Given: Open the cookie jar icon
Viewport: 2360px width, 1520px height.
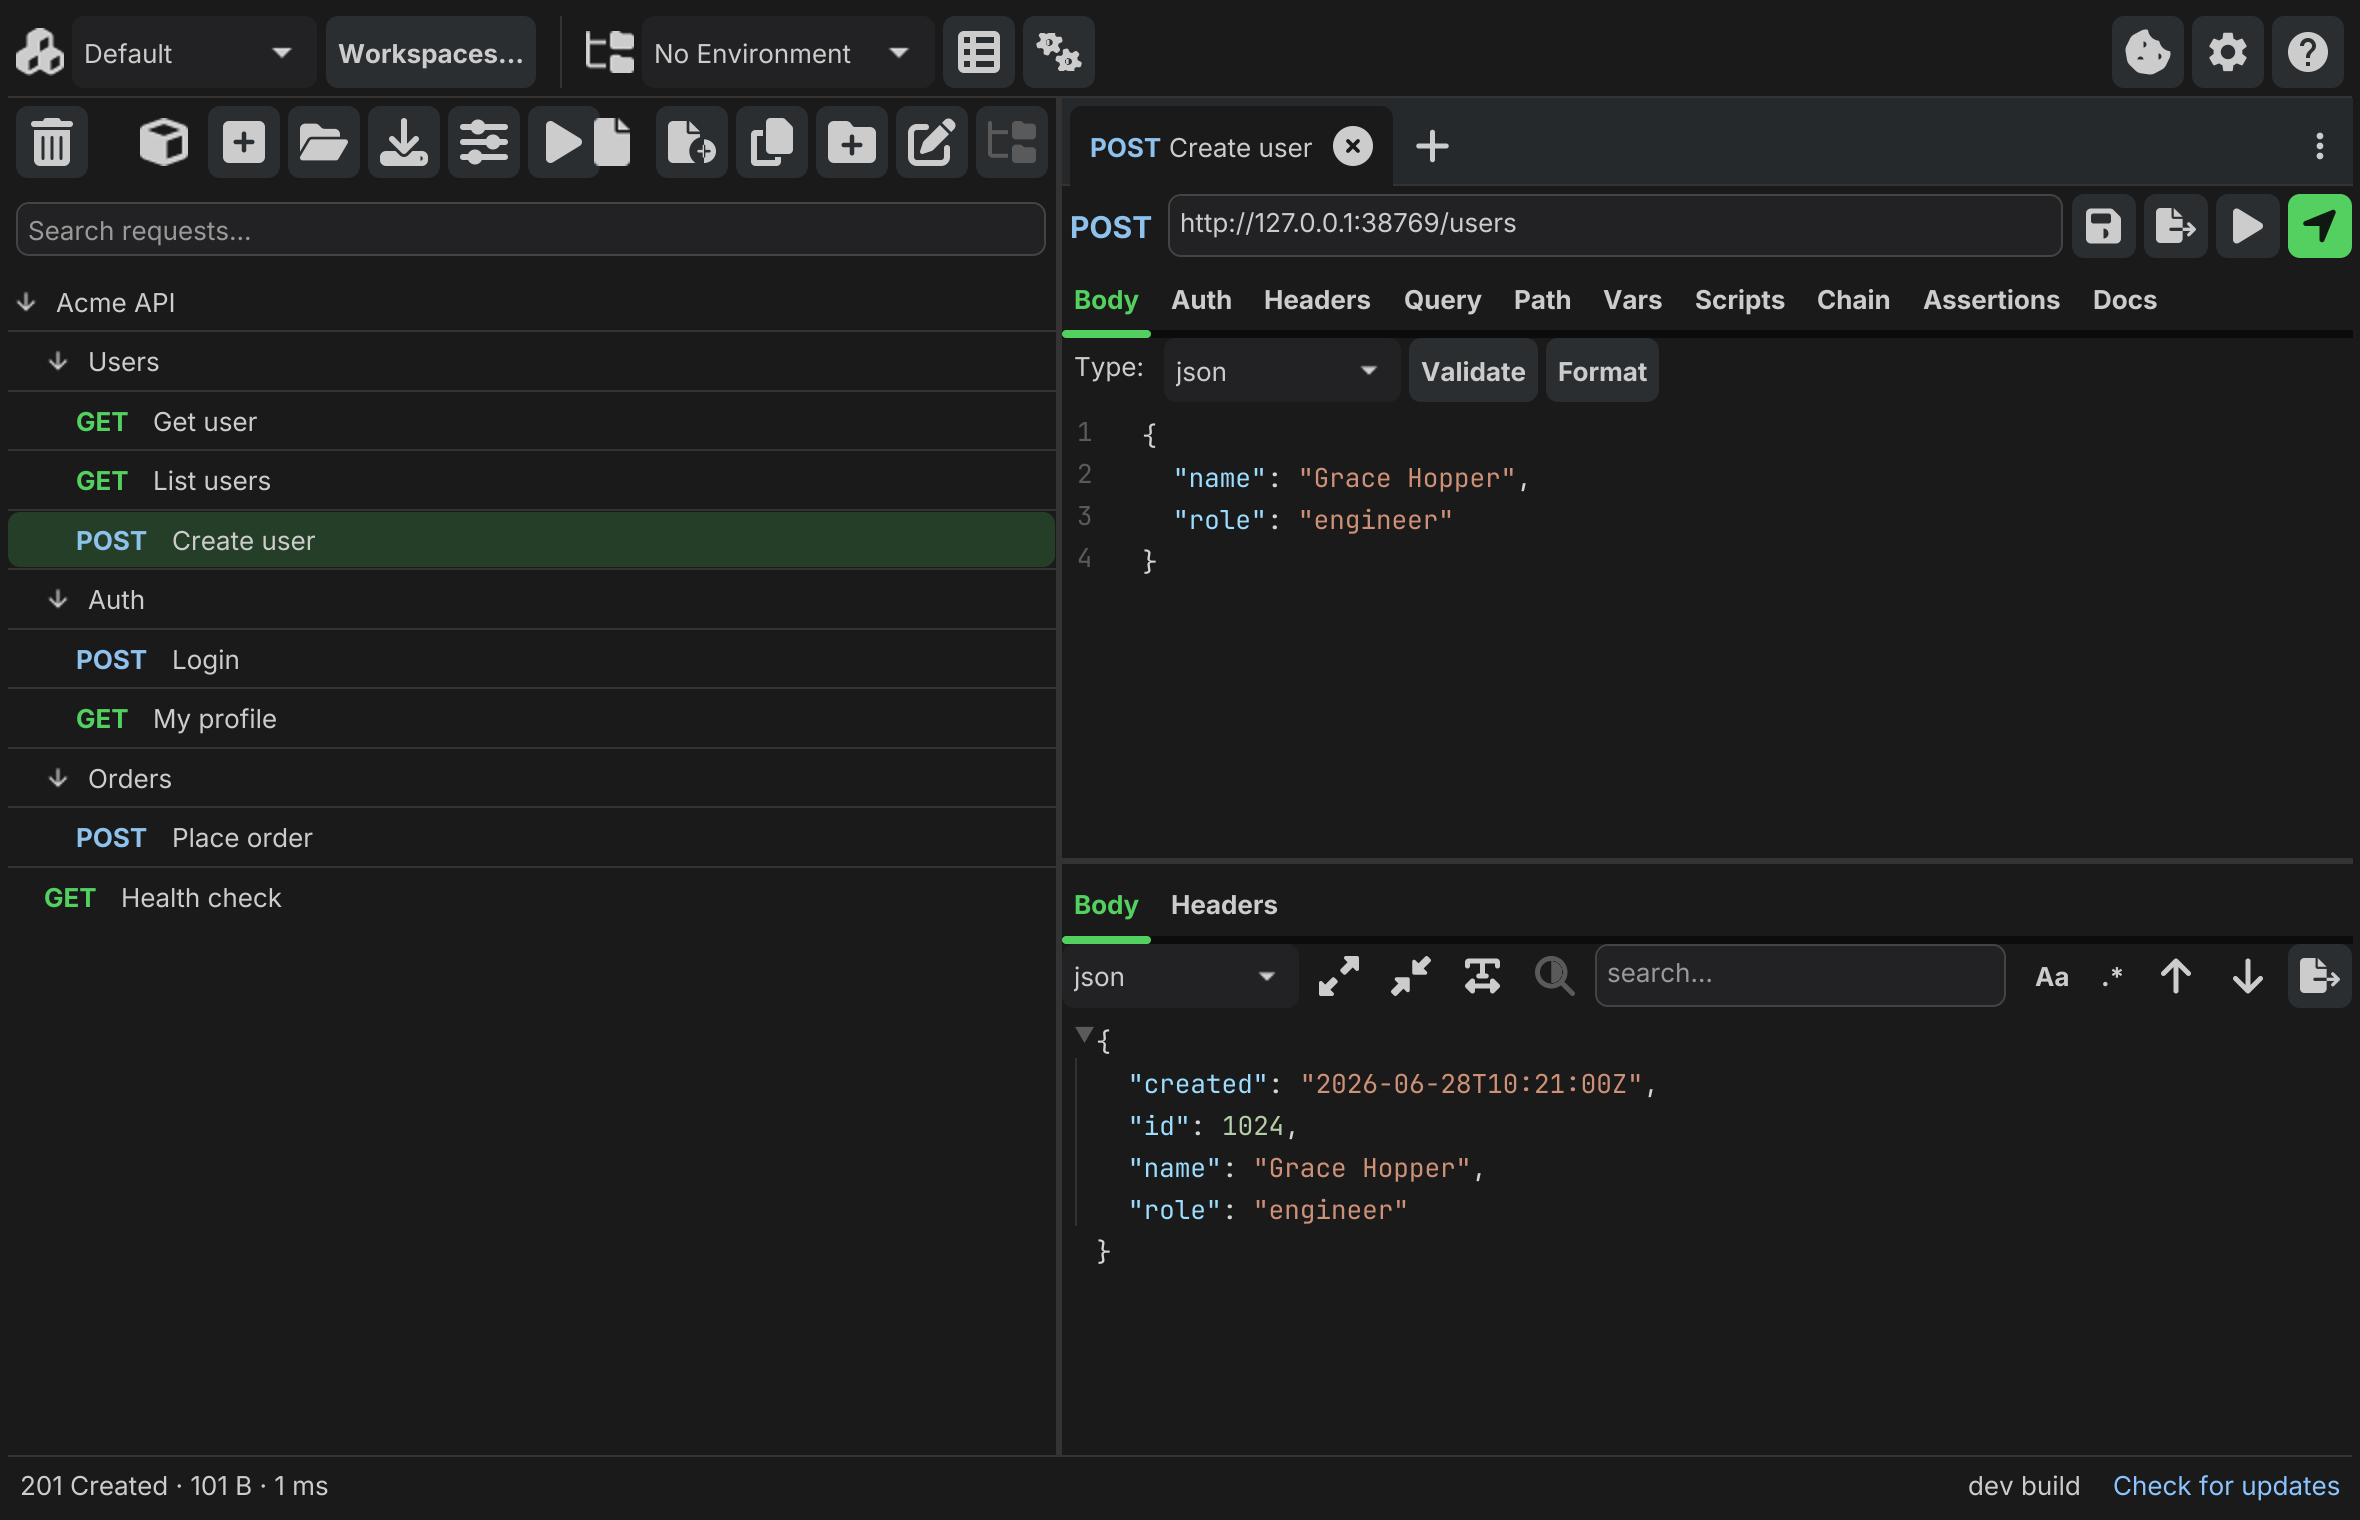Looking at the screenshot, I should 2147,52.
